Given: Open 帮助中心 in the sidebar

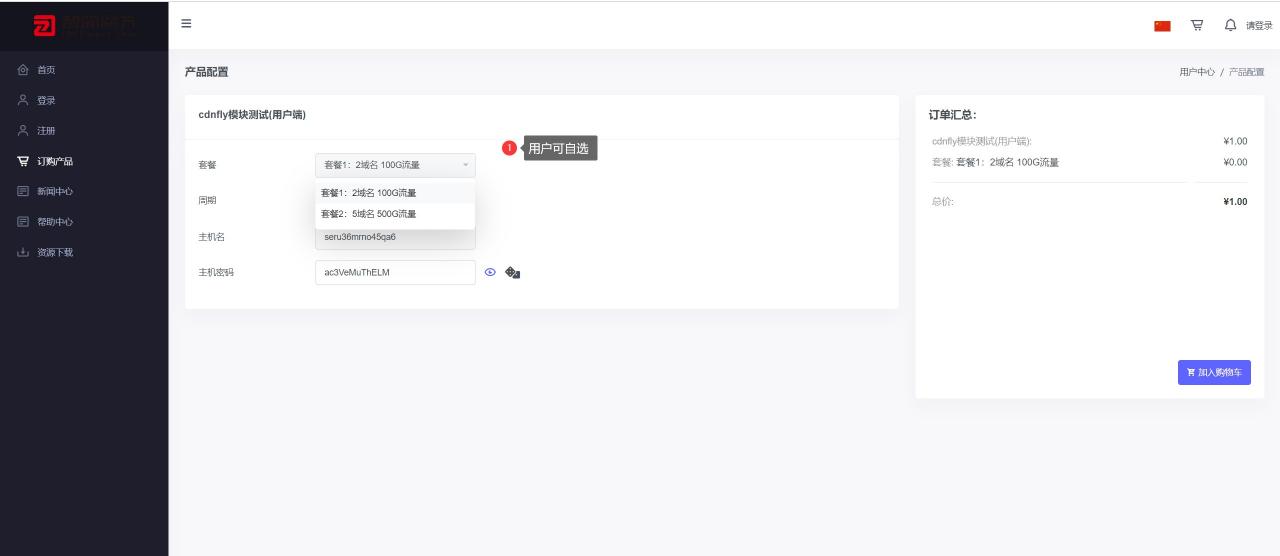Looking at the screenshot, I should click(x=54, y=222).
